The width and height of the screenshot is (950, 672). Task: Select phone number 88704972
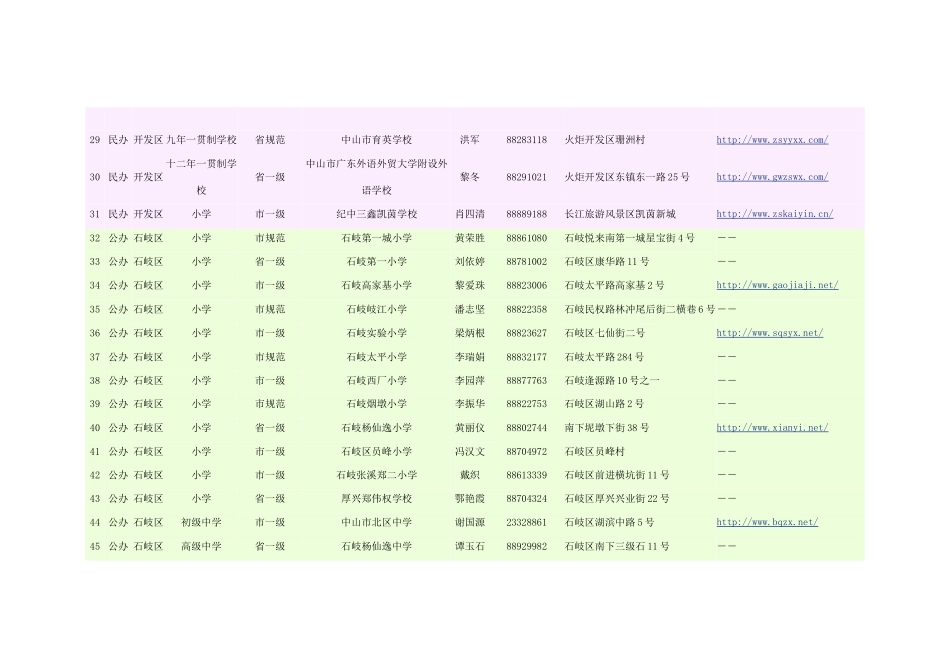pos(526,452)
